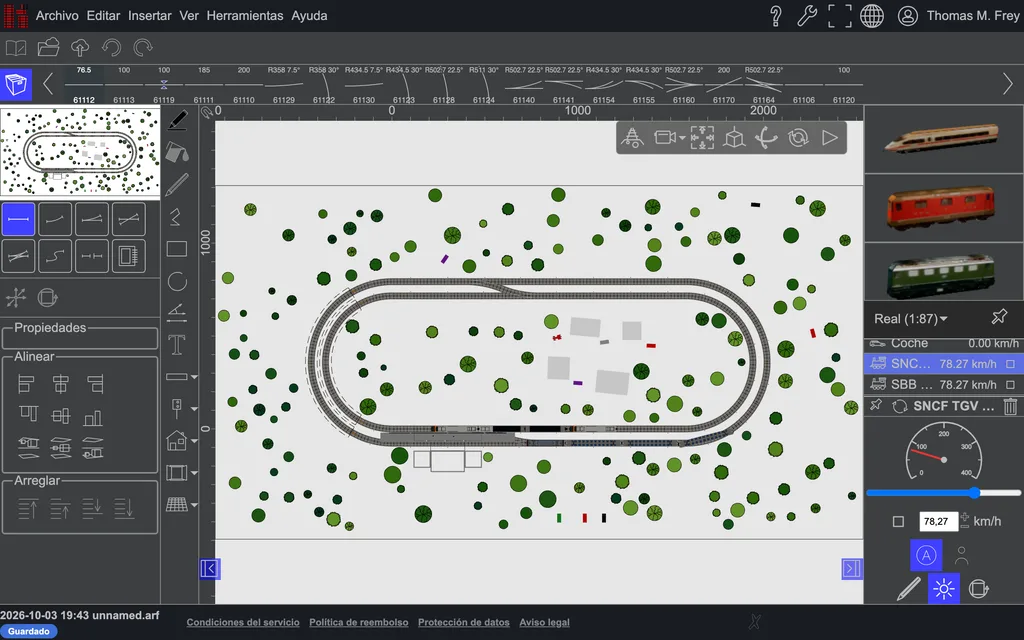Expand the platform shape tool dropdown
Screen dimensions: 1024x640
click(194, 377)
